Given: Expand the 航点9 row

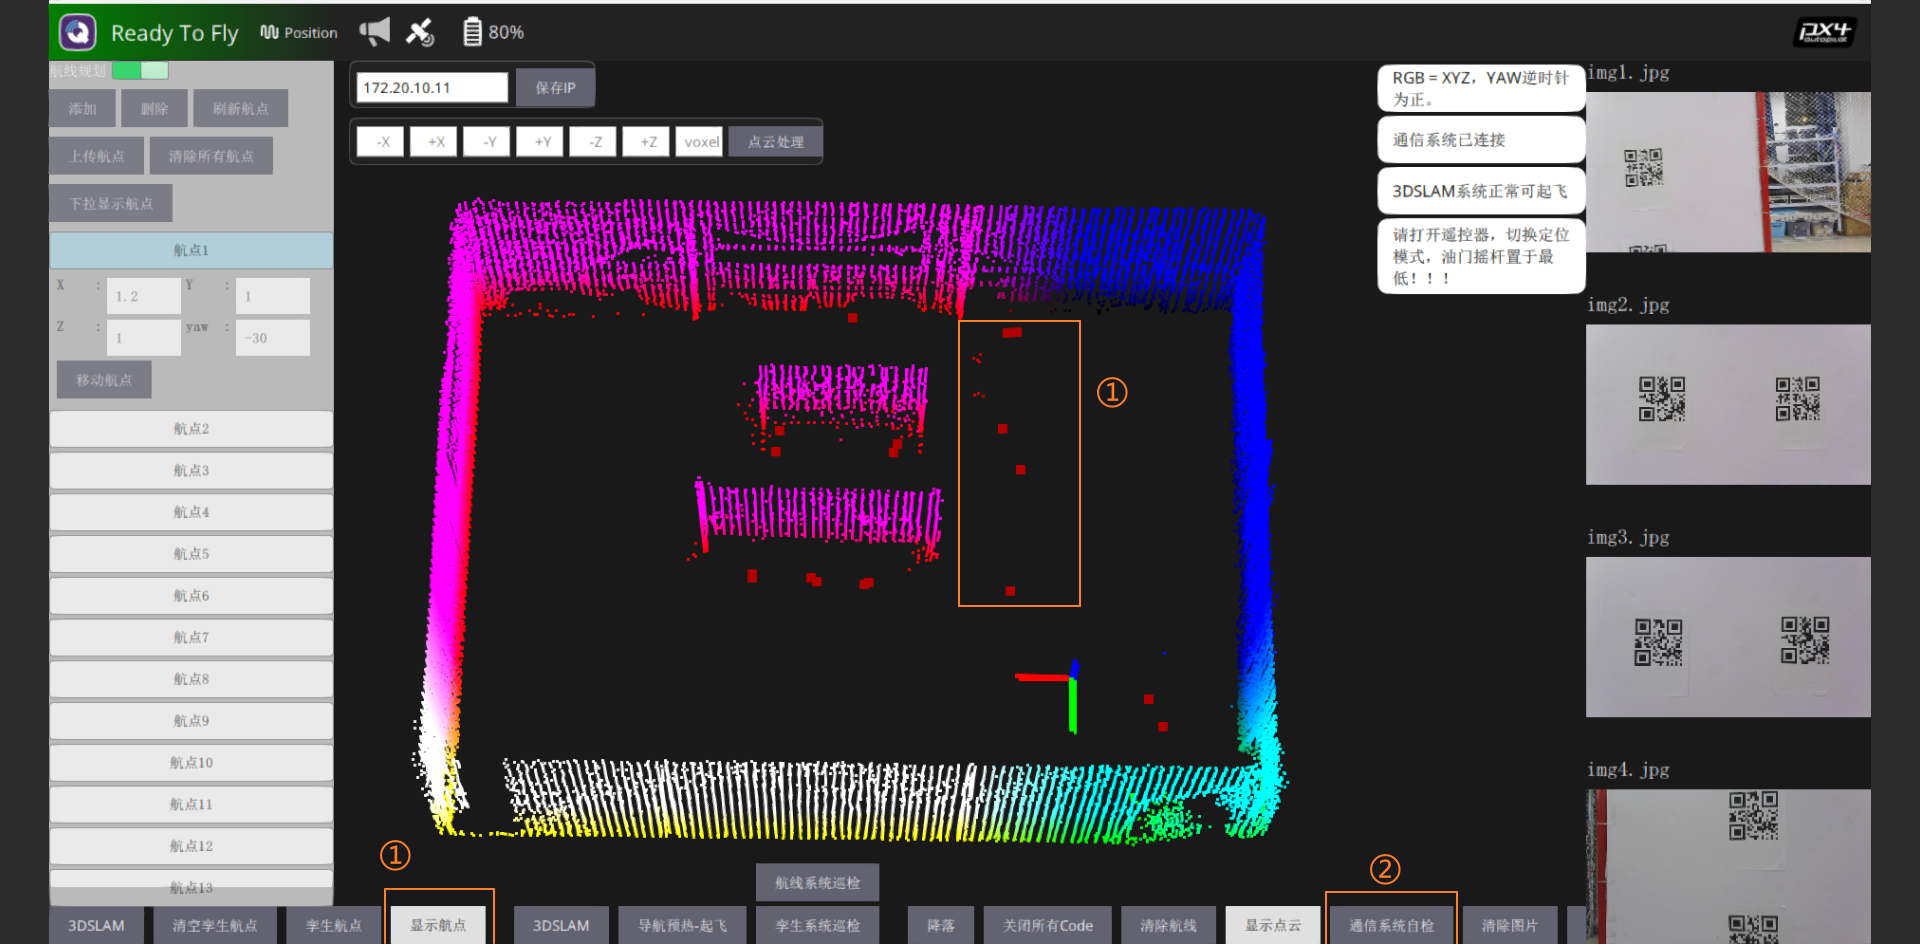Looking at the screenshot, I should (x=191, y=721).
